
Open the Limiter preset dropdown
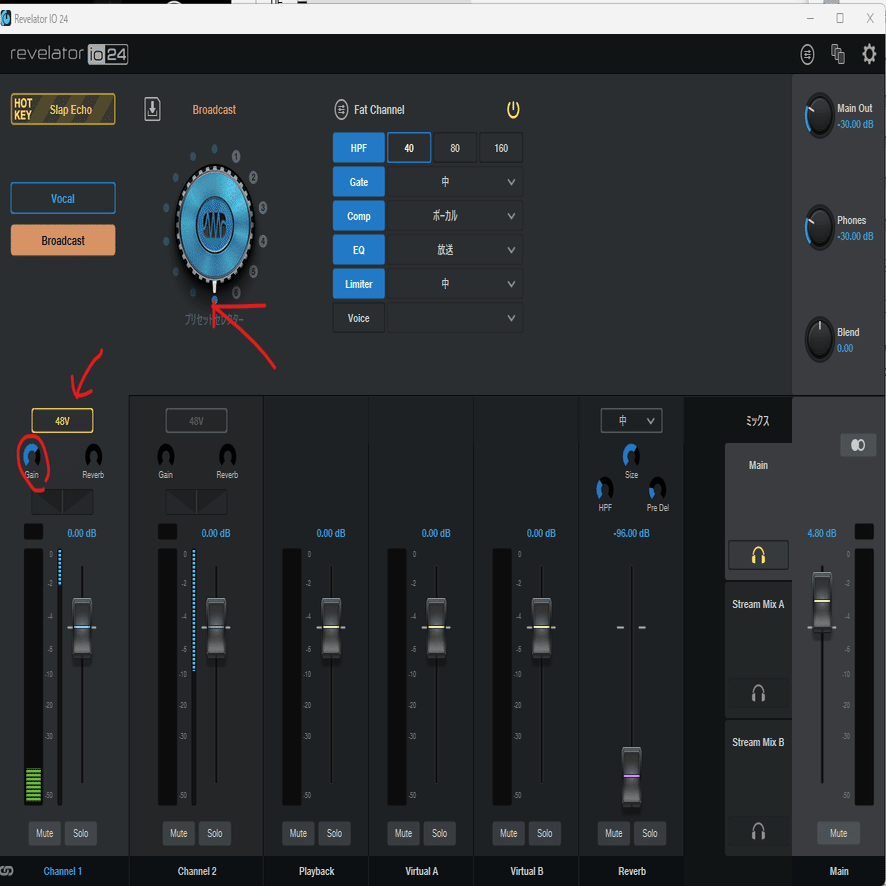[x=455, y=284]
